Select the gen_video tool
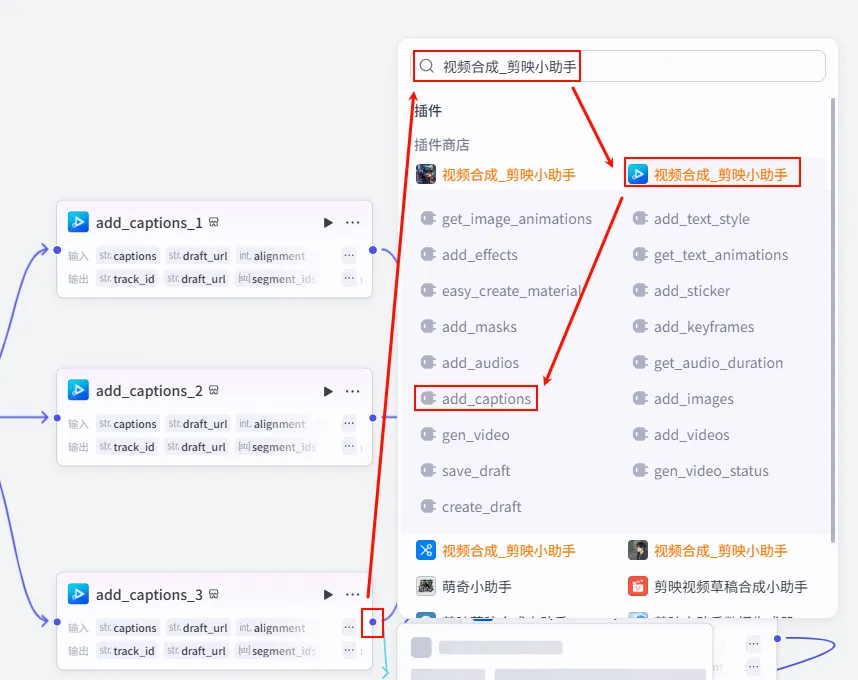 [x=465, y=435]
